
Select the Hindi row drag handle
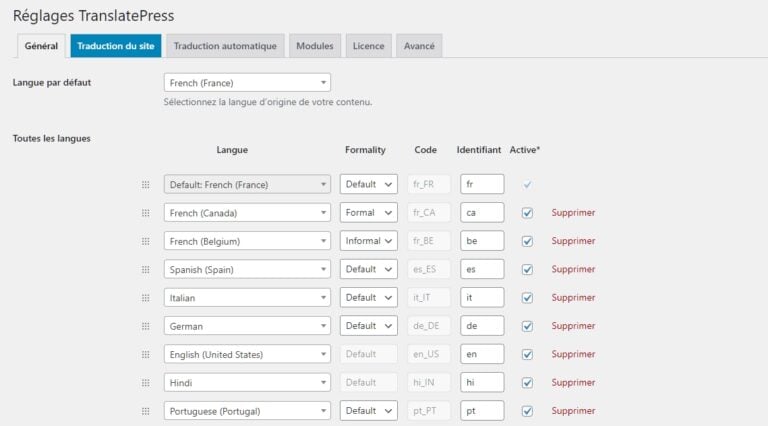(145, 382)
